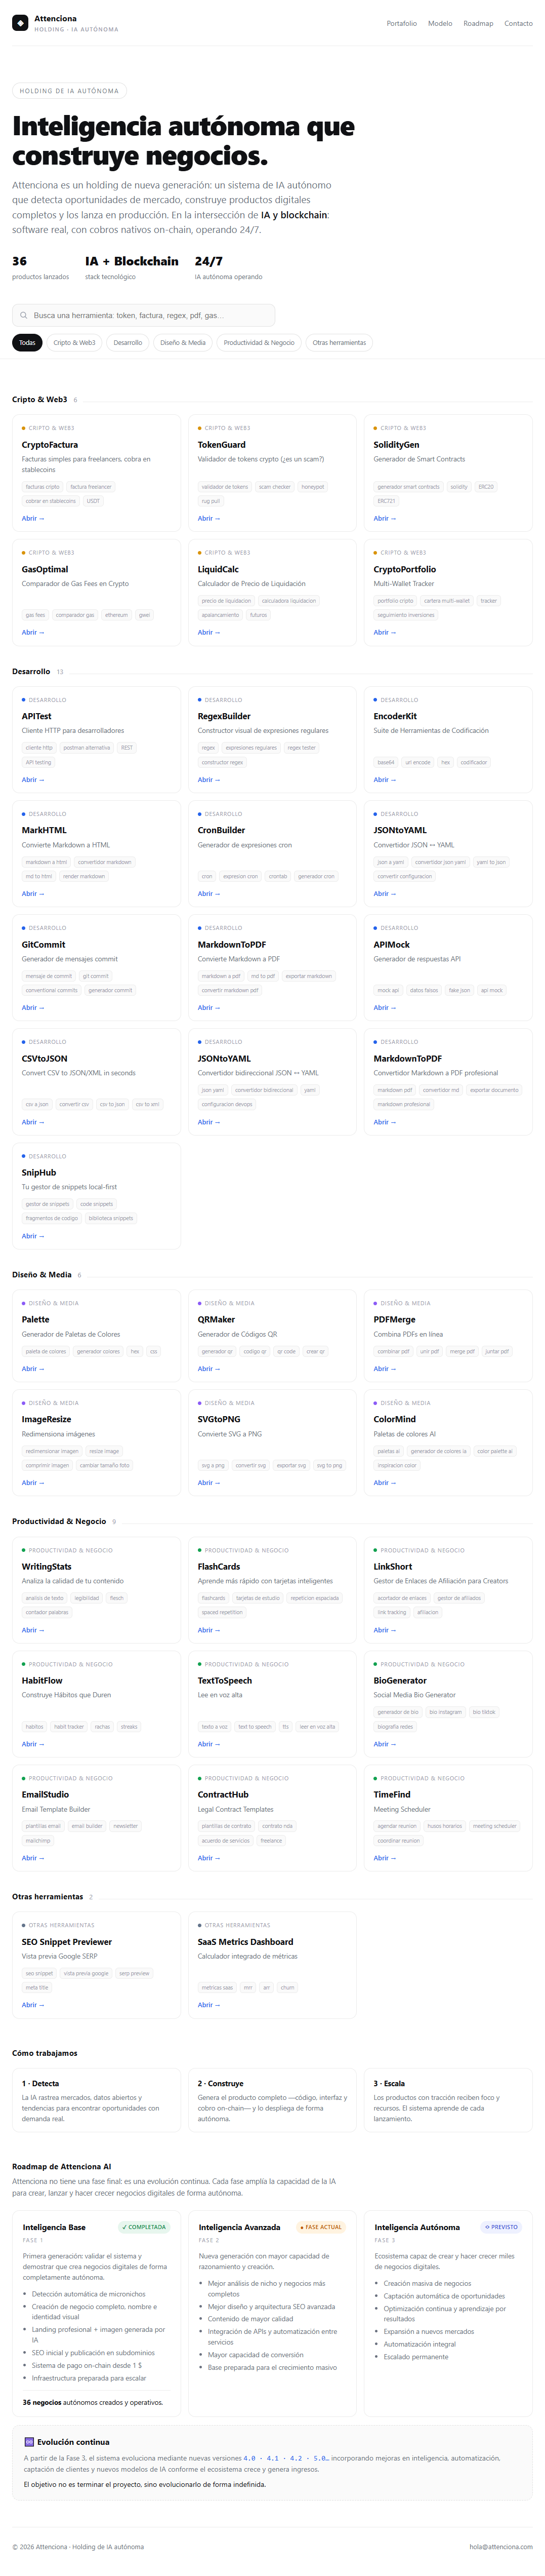Open TimeFind via its Abrir link

click(385, 1858)
